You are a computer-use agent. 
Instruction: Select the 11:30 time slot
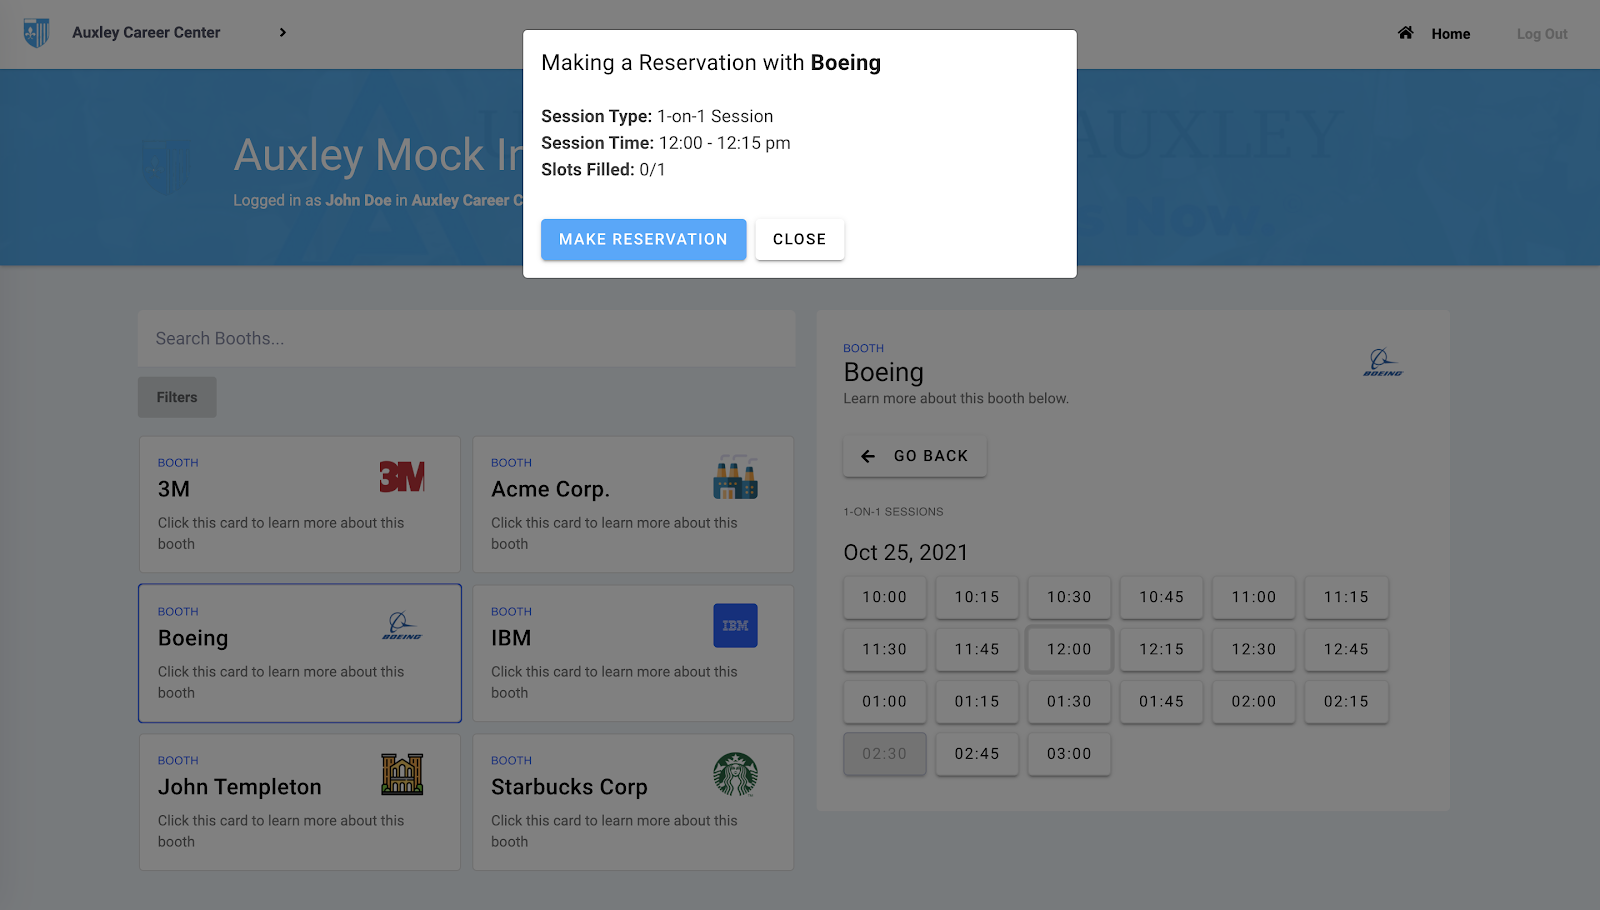885,649
